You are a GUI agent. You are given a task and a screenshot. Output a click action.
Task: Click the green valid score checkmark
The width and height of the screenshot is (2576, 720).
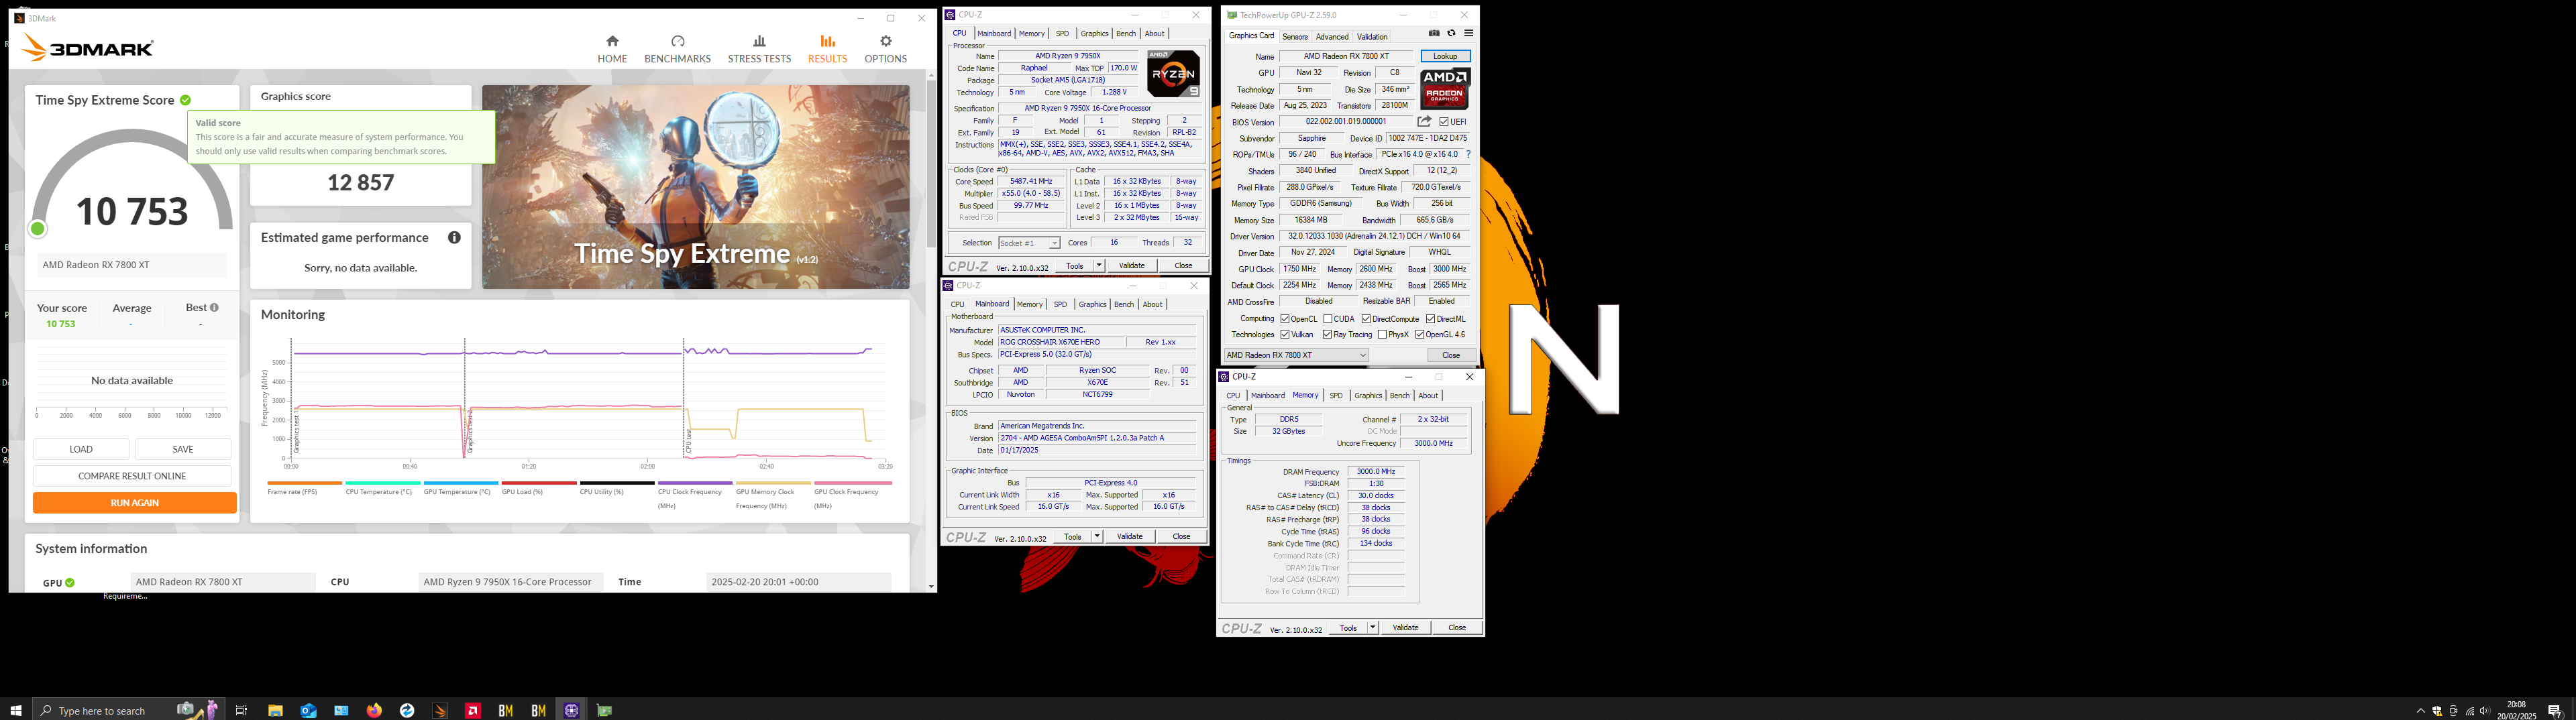pyautogui.click(x=185, y=100)
